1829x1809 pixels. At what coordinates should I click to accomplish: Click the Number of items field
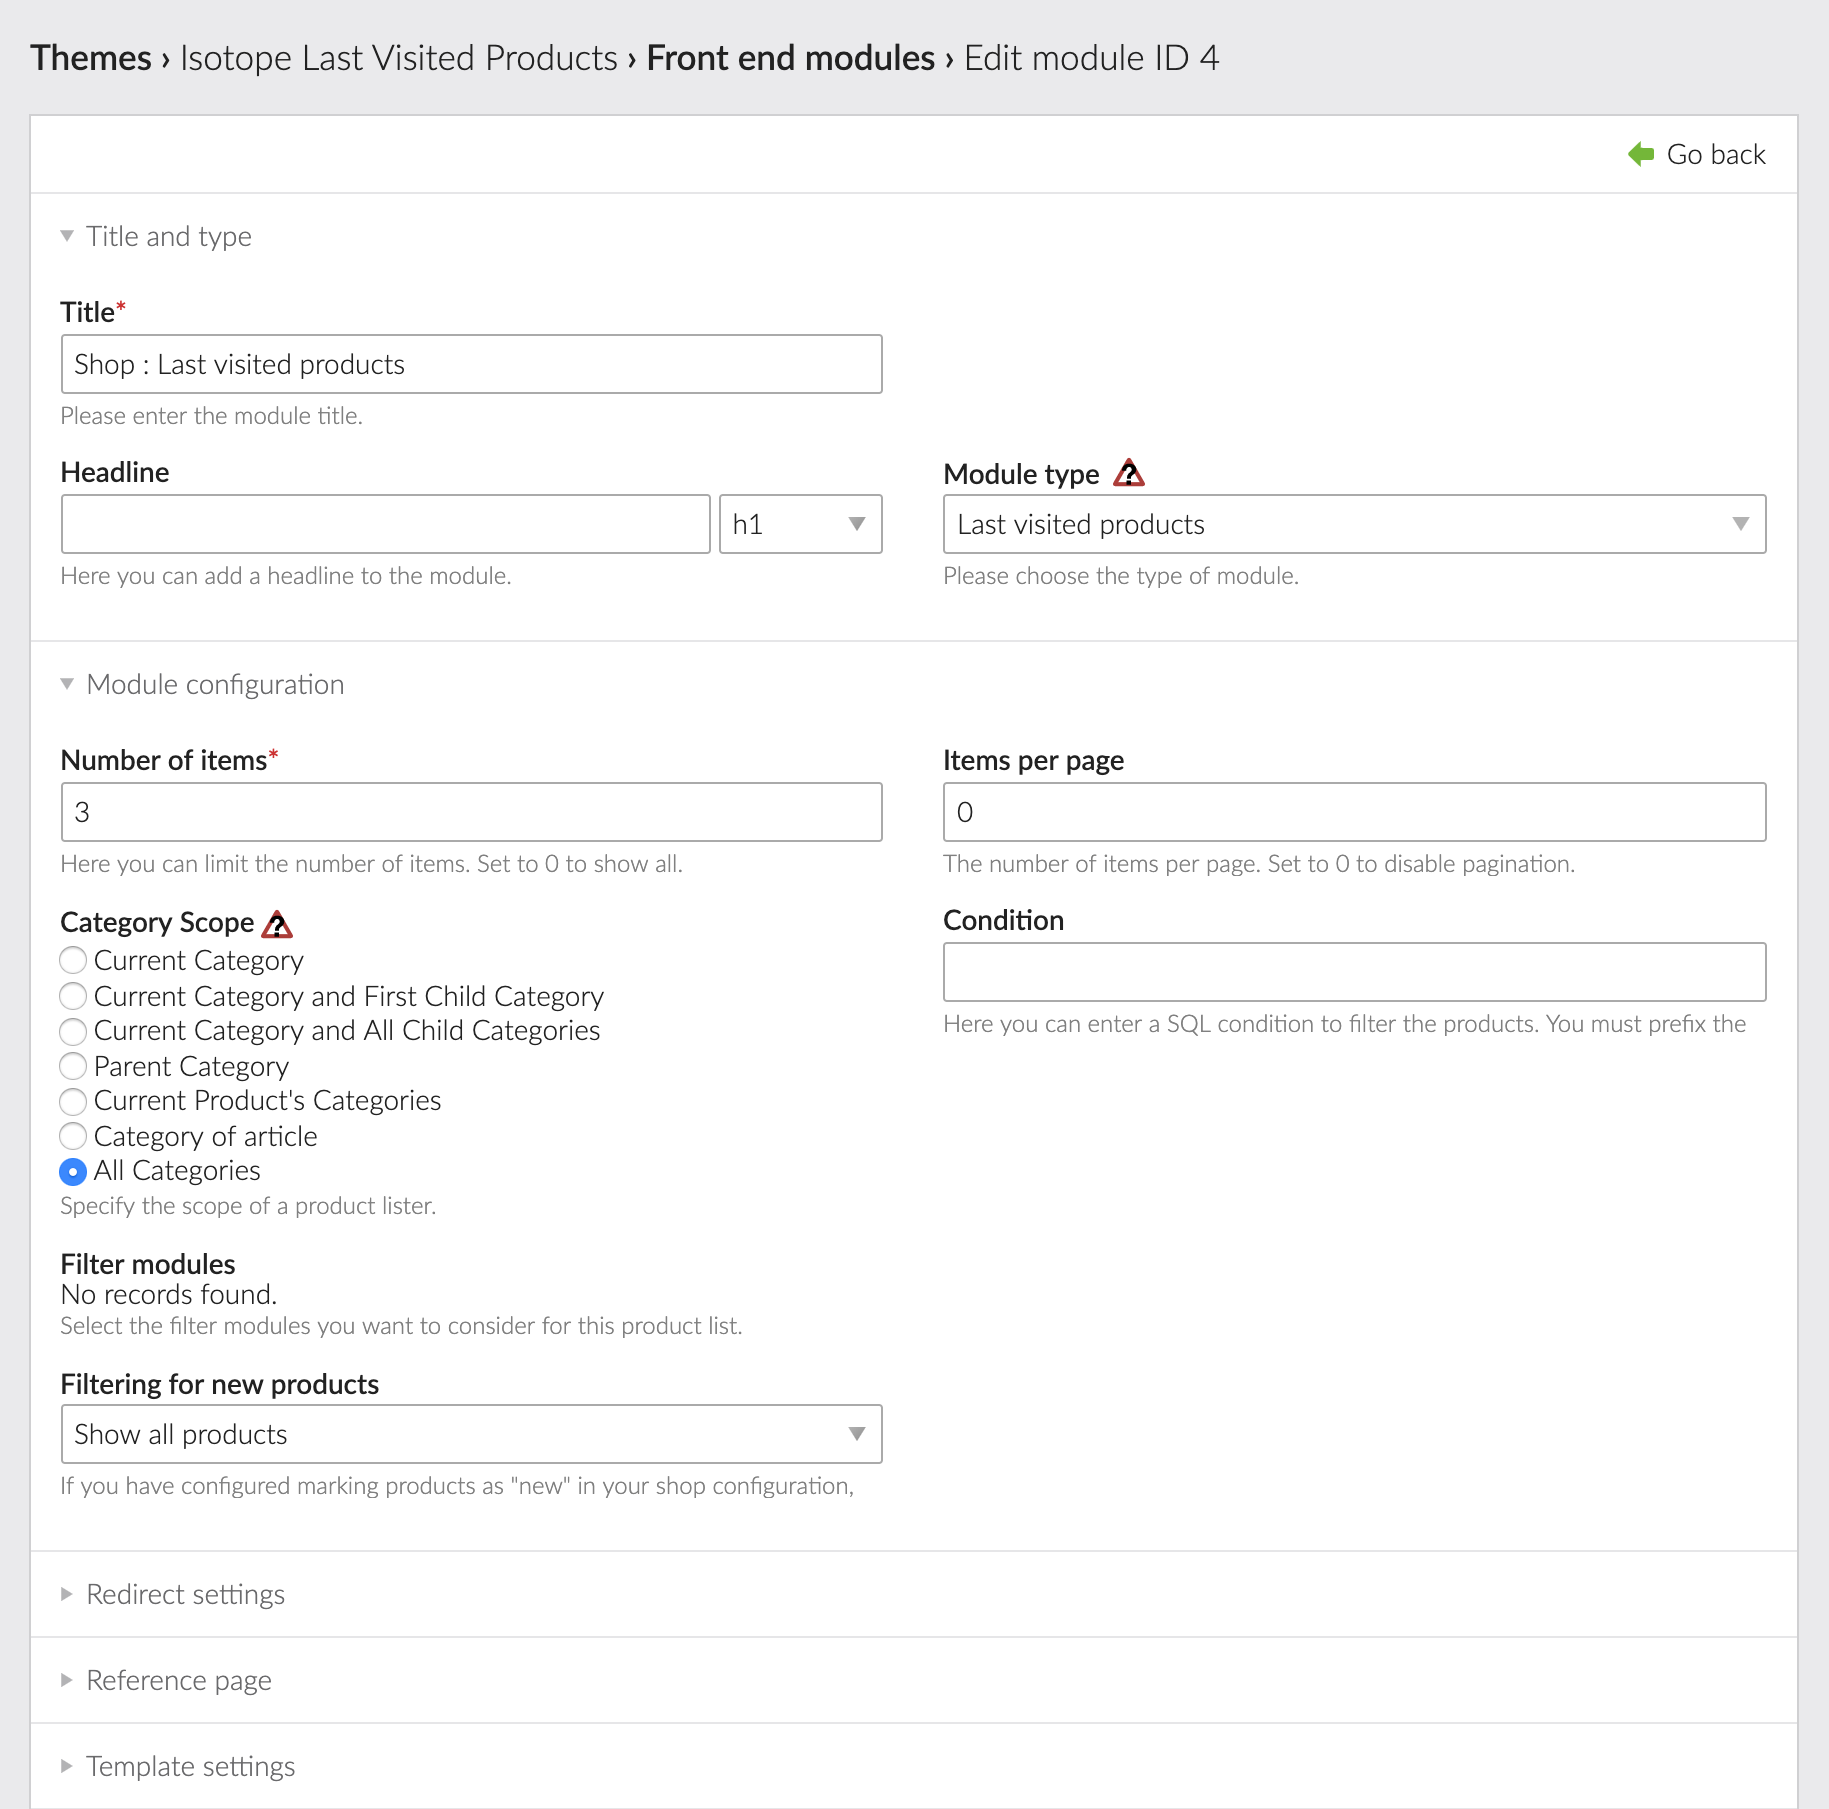coord(471,812)
